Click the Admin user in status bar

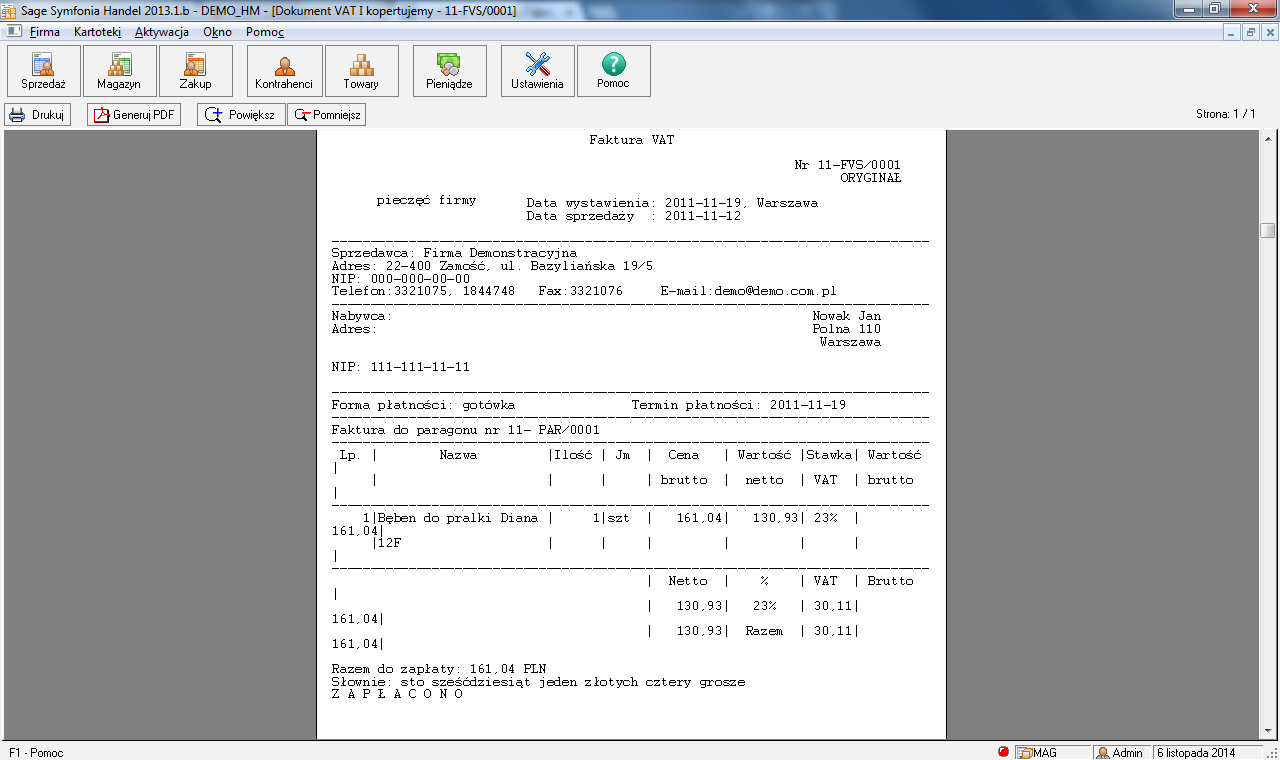tap(1119, 752)
